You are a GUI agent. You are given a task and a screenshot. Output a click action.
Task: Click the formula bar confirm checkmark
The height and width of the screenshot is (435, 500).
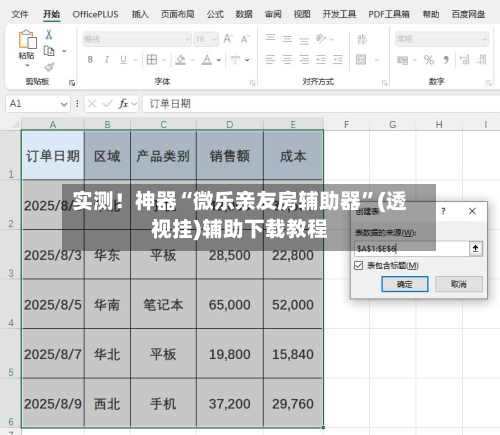coord(107,104)
